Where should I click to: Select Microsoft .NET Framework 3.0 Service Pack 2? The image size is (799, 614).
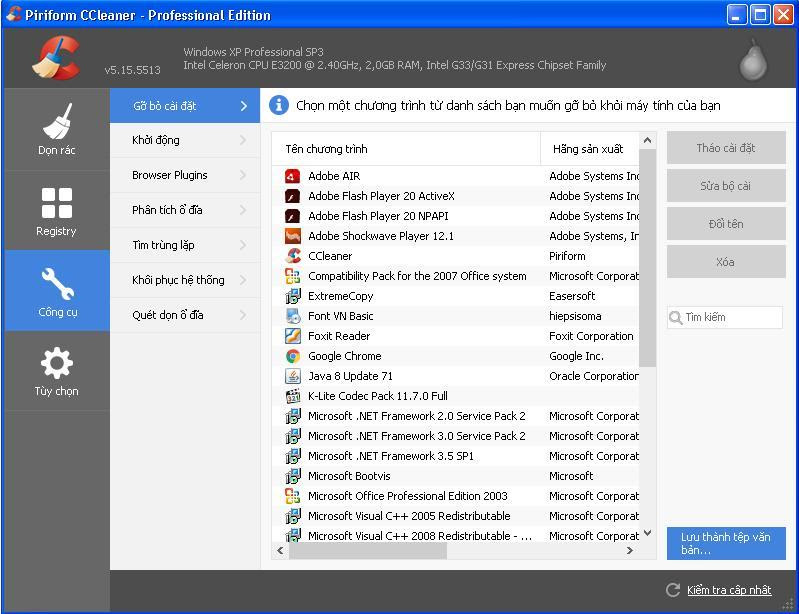pos(456,436)
